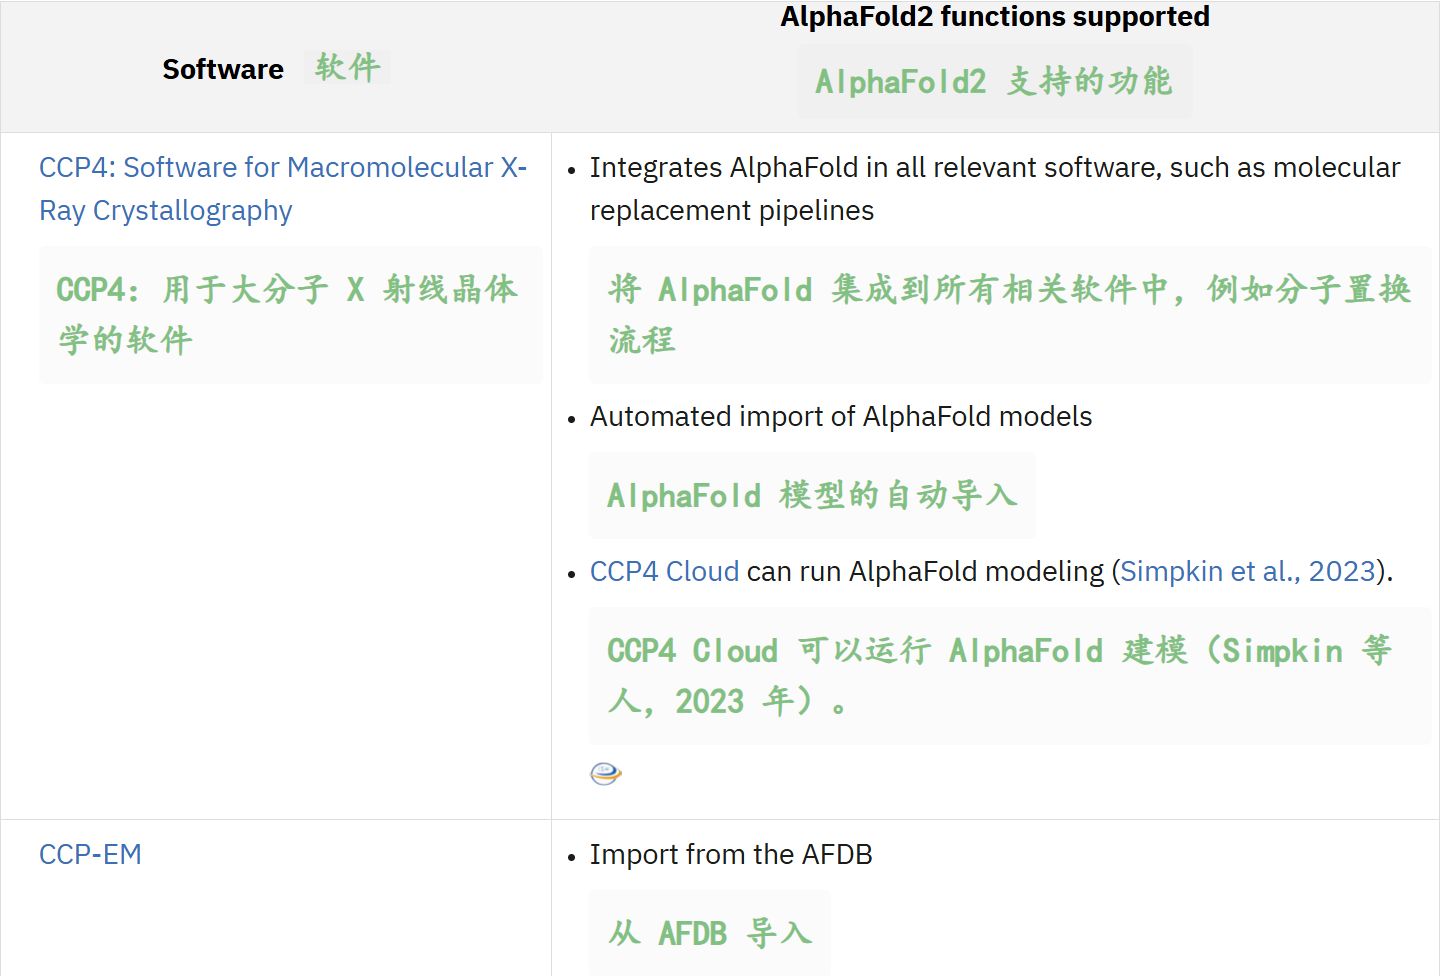1440x976 pixels.
Task: Click the text "can run AlphaFold modeling"
Action: pyautogui.click(x=926, y=571)
